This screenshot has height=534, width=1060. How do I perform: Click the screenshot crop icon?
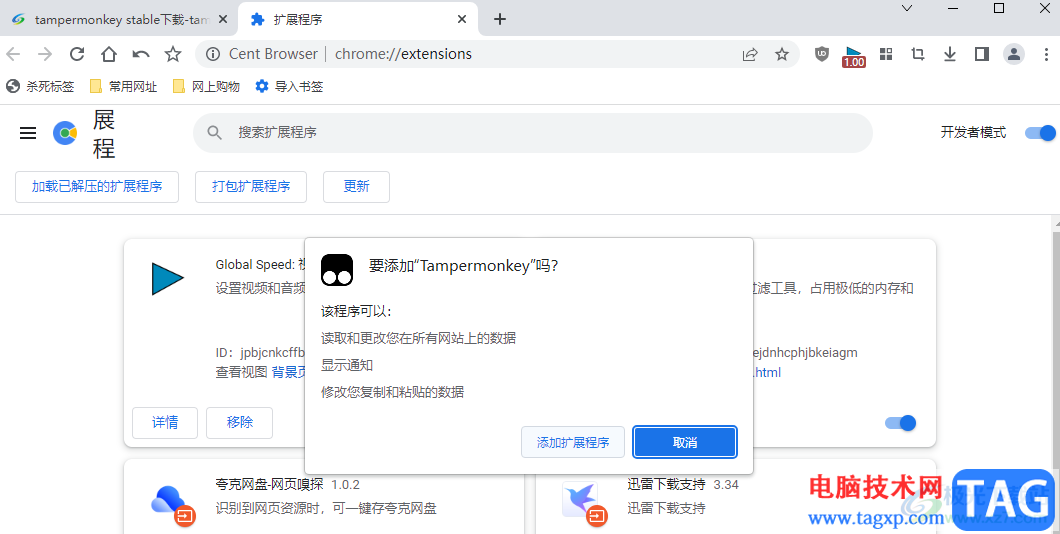tap(918, 54)
